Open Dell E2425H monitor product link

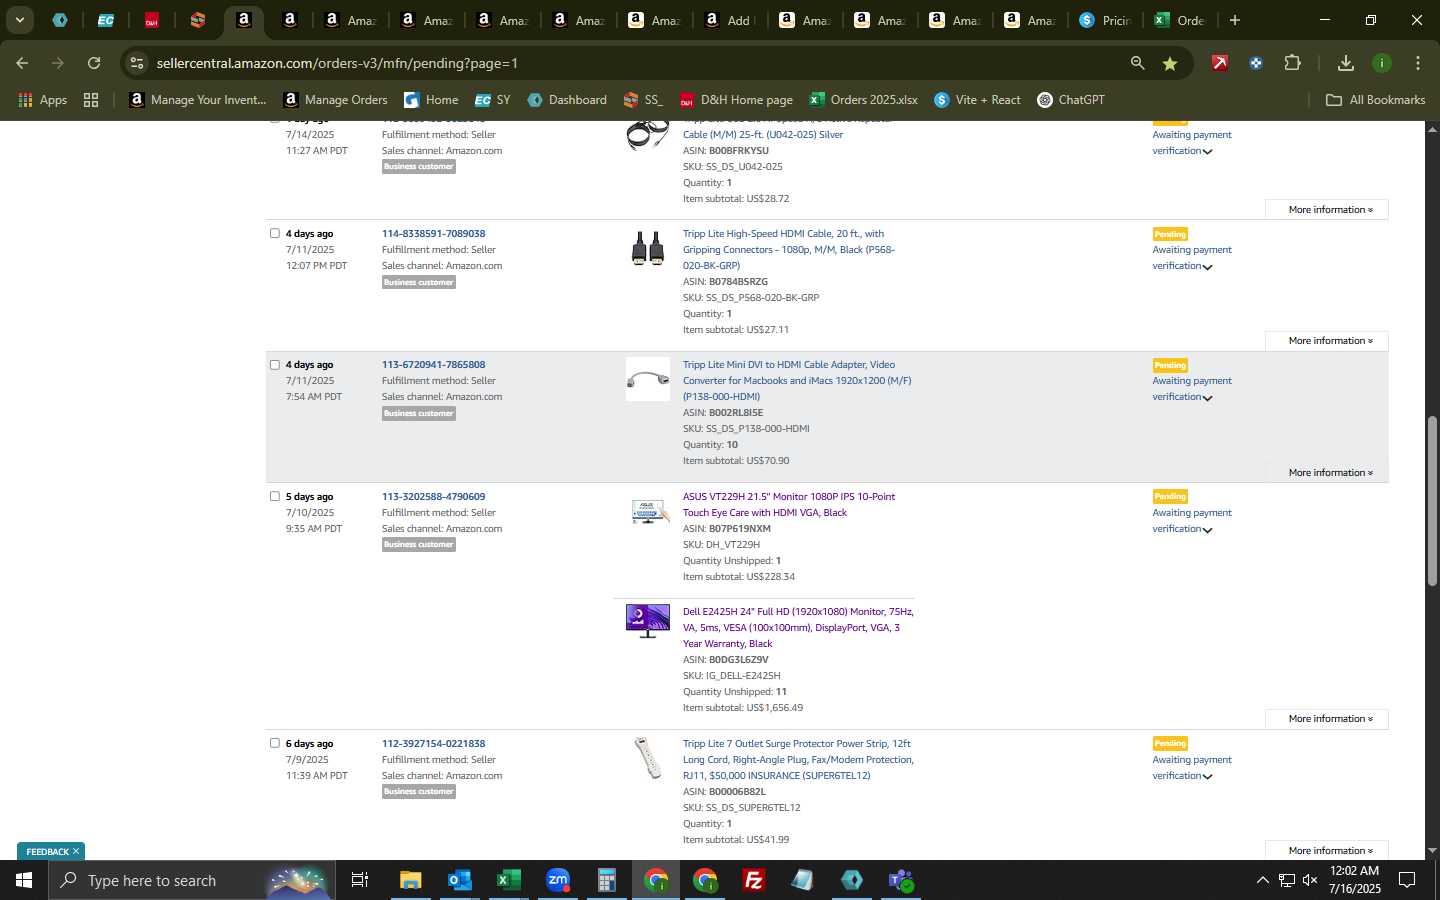point(798,627)
